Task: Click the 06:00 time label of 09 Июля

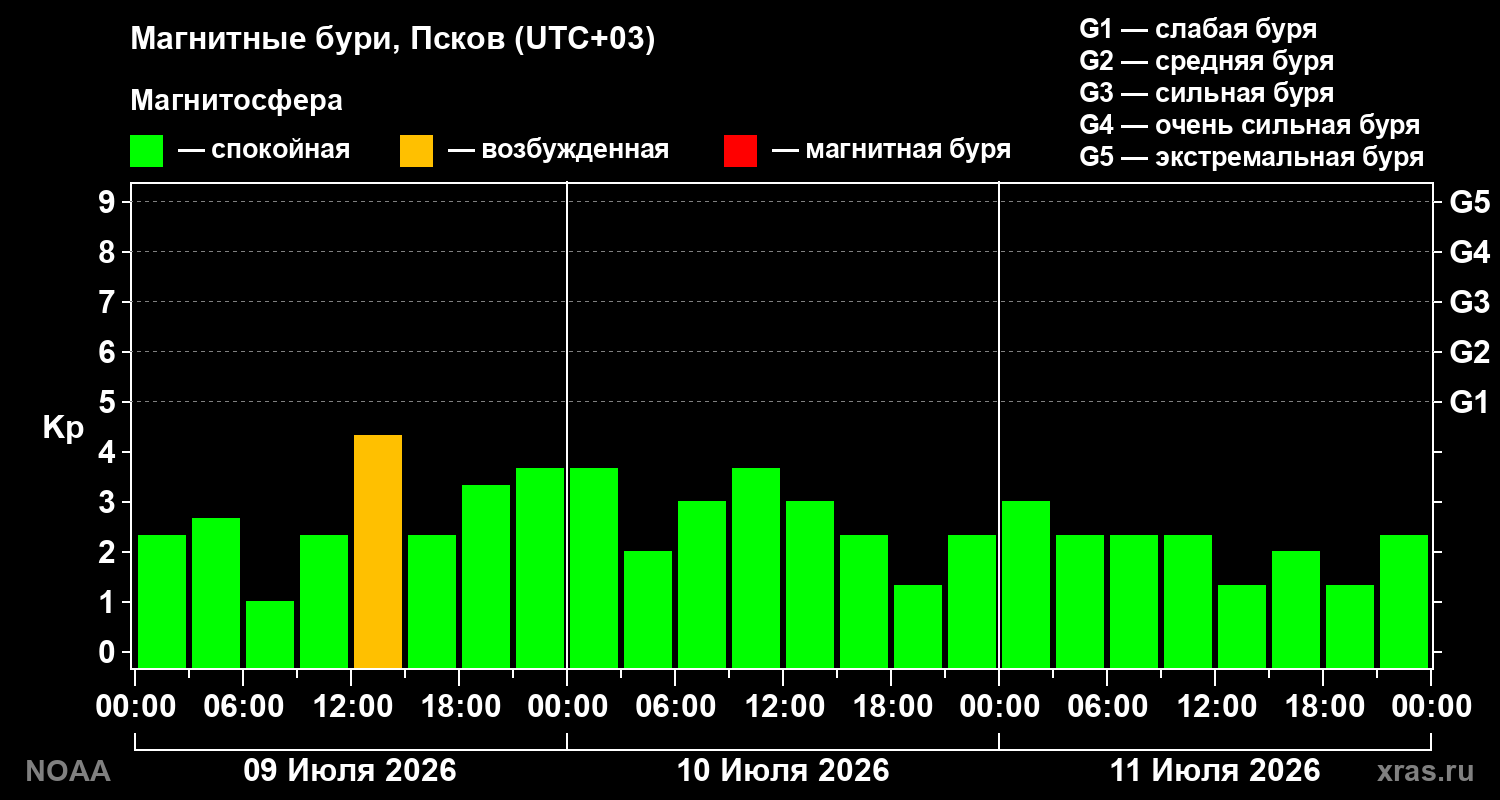Action: 243,706
